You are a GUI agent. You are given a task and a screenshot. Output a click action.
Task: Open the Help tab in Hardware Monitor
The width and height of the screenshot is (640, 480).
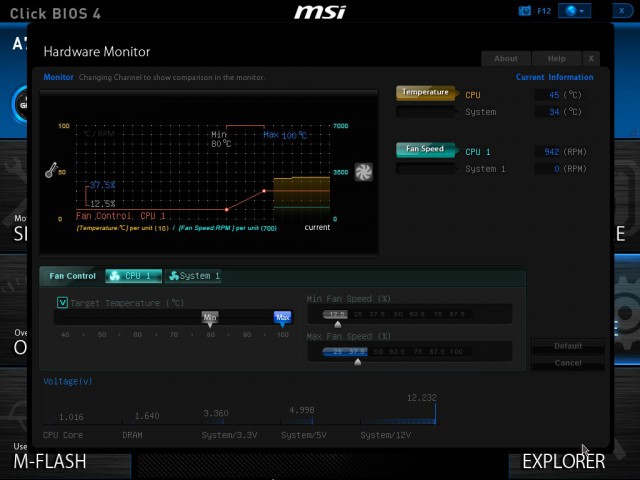(x=556, y=58)
